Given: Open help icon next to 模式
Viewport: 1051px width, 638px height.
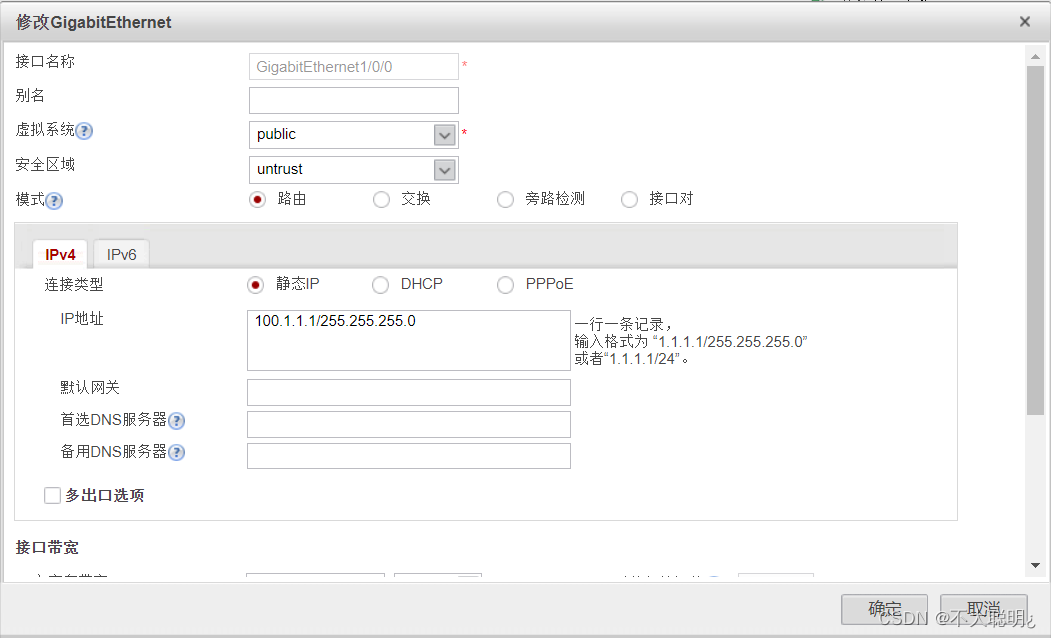Looking at the screenshot, I should coord(54,200).
